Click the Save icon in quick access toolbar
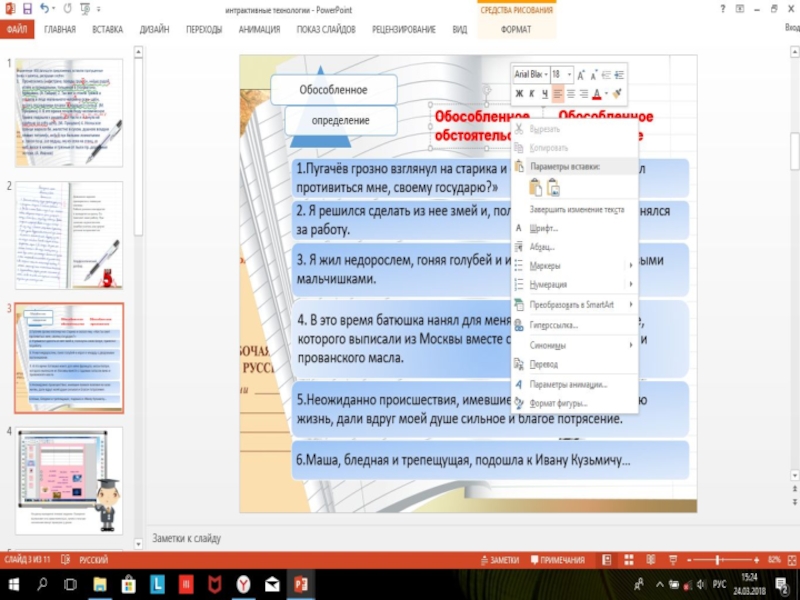800x600 pixels. pos(27,9)
